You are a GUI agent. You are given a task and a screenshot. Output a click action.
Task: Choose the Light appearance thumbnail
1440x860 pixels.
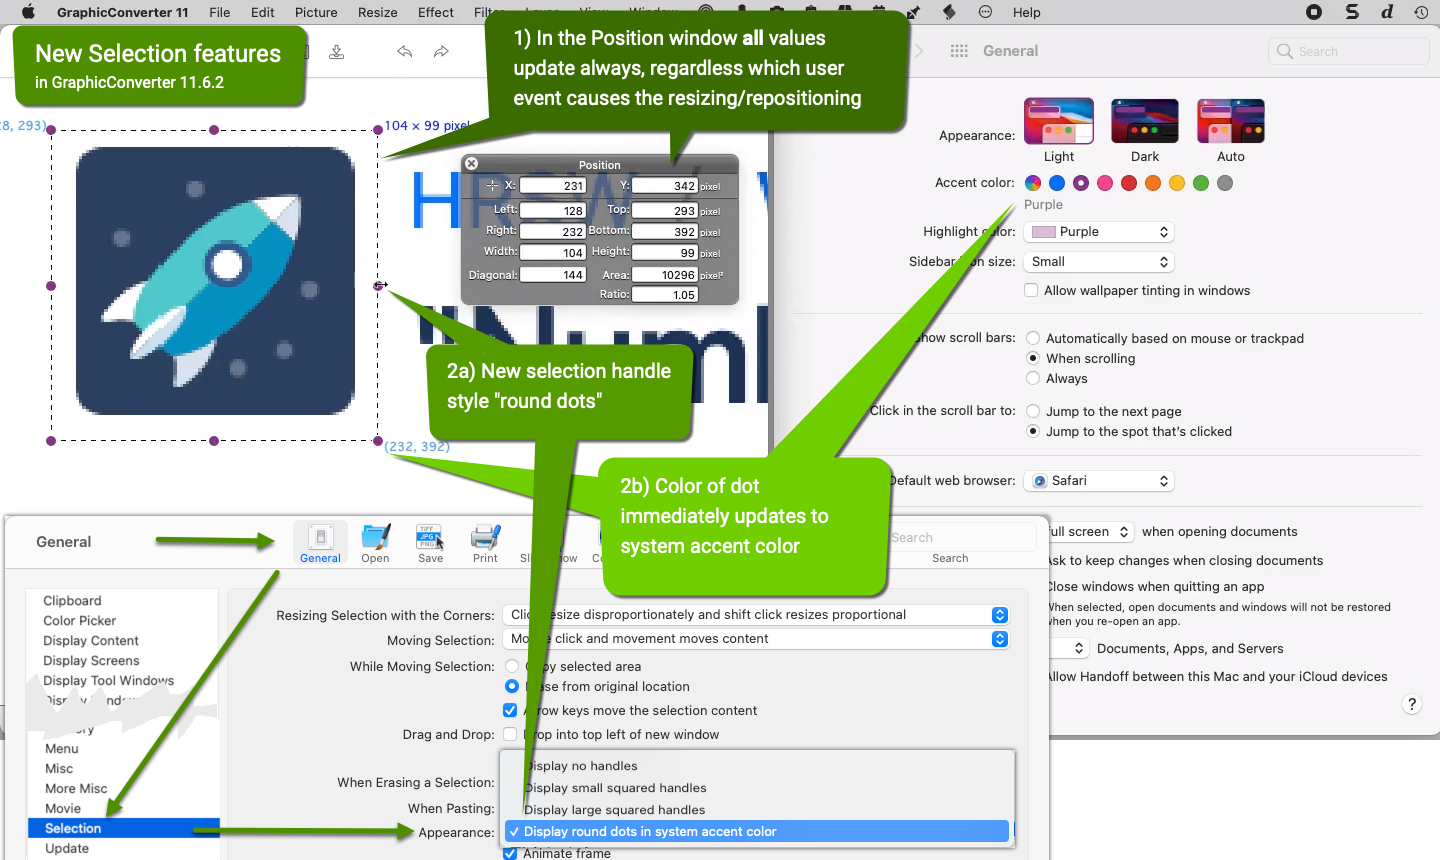click(1059, 121)
